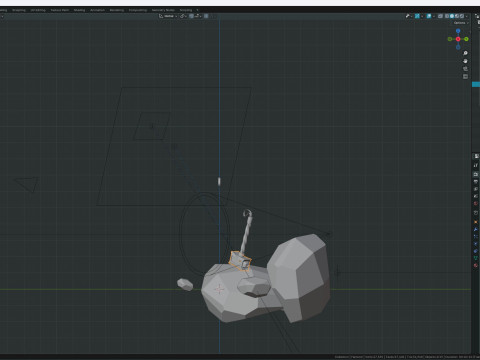Screen dimensions: 480x360
Task: Open the viewport shading options dropdown
Action: coord(467,16)
